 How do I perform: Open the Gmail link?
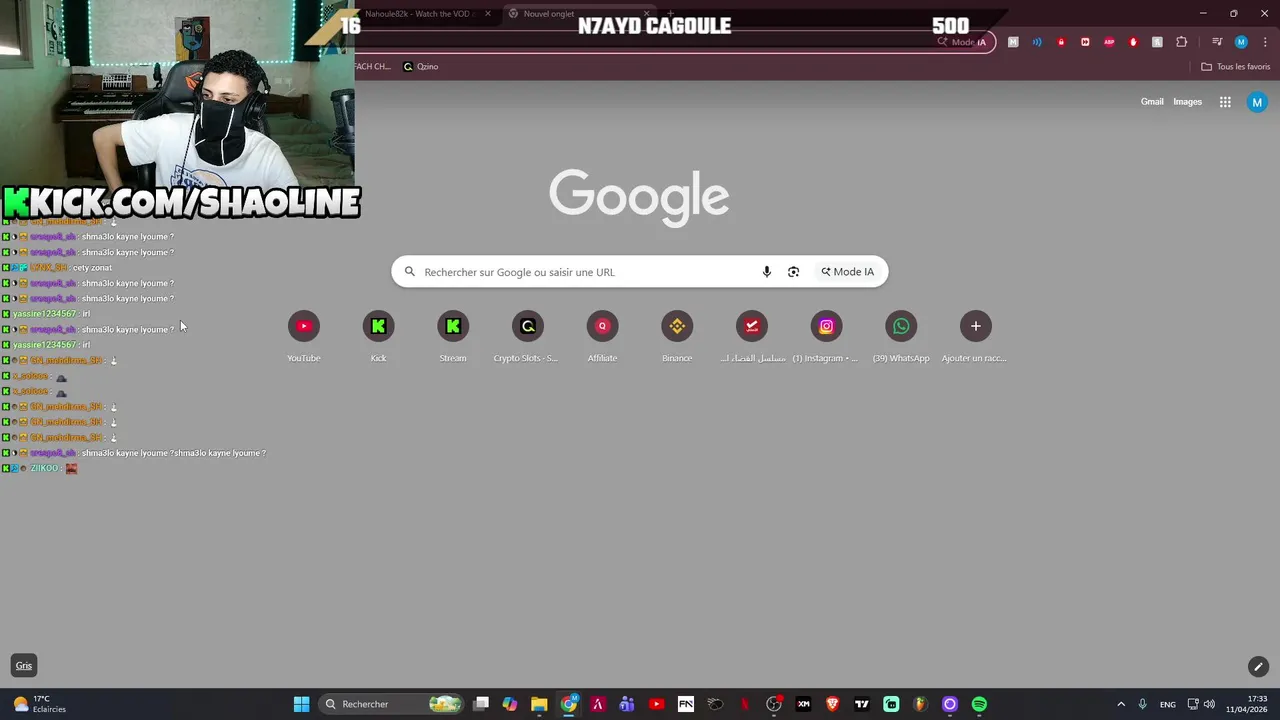[1152, 102]
